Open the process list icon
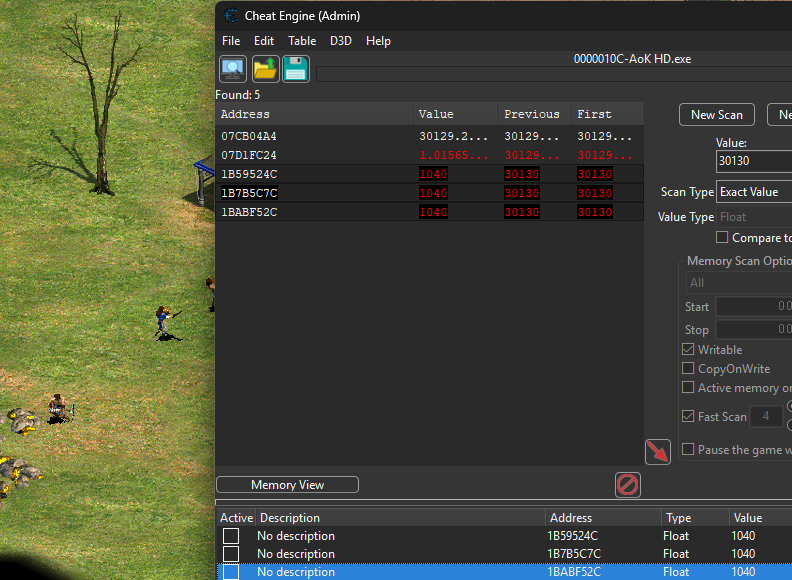The height and width of the screenshot is (580, 792). 233,69
